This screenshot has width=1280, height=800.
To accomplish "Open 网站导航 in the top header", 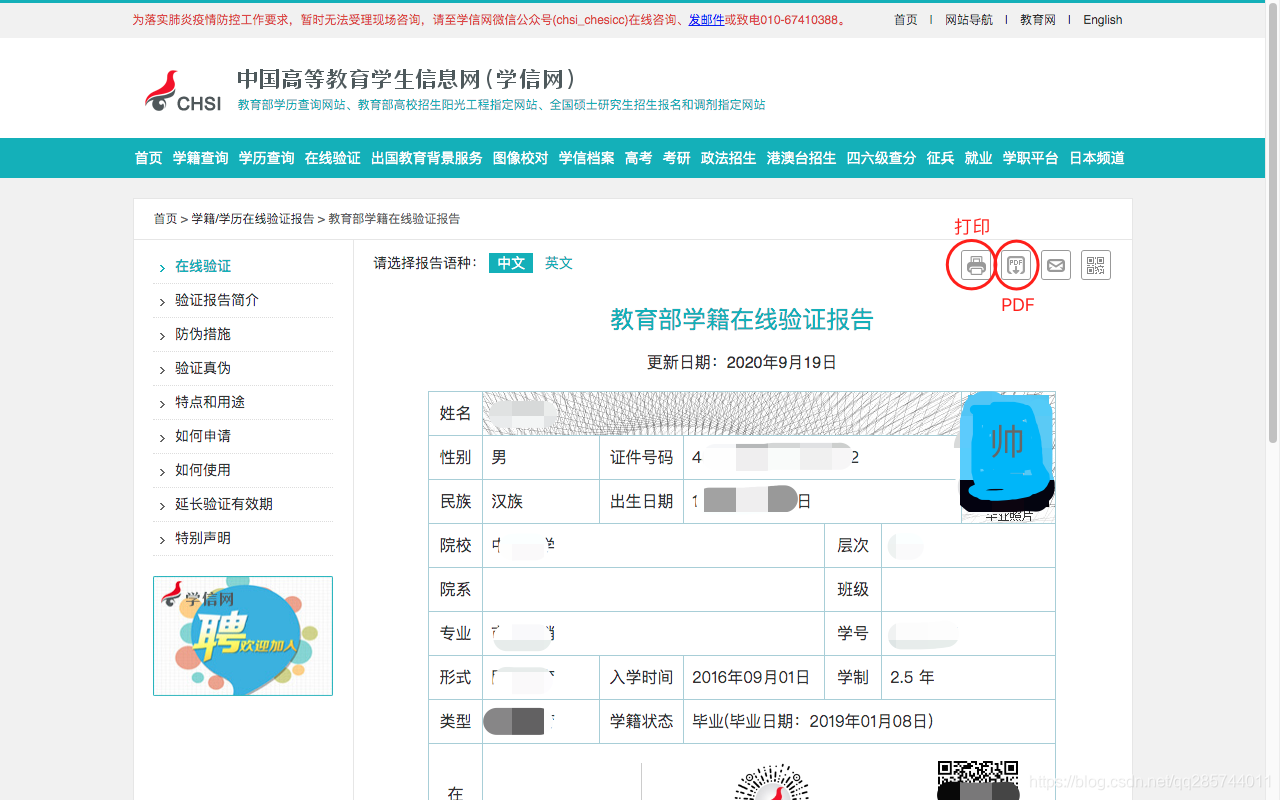I will 969,20.
